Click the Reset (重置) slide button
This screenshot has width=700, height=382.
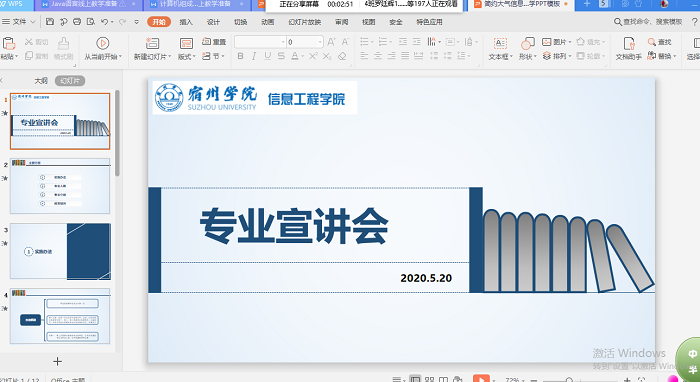coord(214,42)
